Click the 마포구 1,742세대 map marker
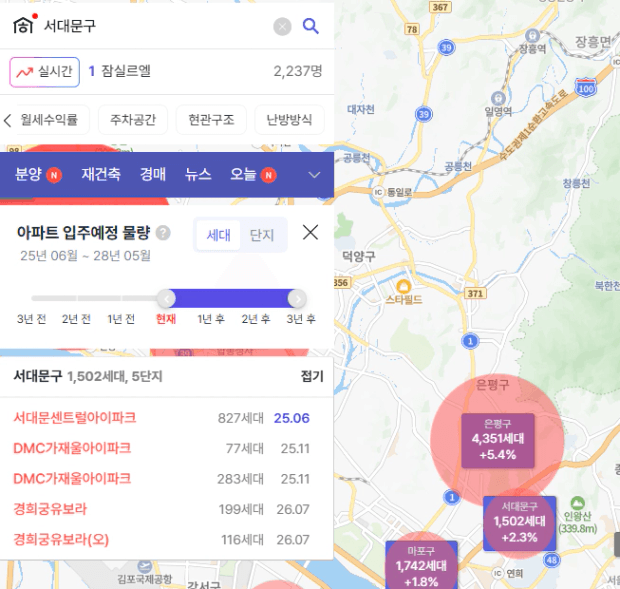Viewport: 620px width, 589px height. (x=422, y=565)
